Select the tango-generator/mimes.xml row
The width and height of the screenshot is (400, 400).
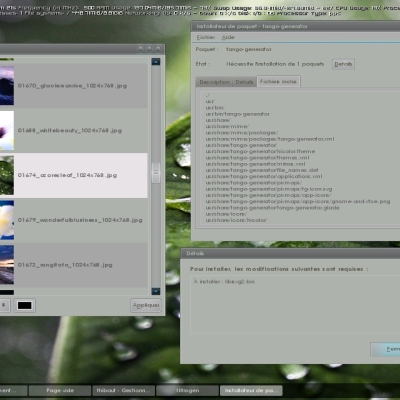255,164
